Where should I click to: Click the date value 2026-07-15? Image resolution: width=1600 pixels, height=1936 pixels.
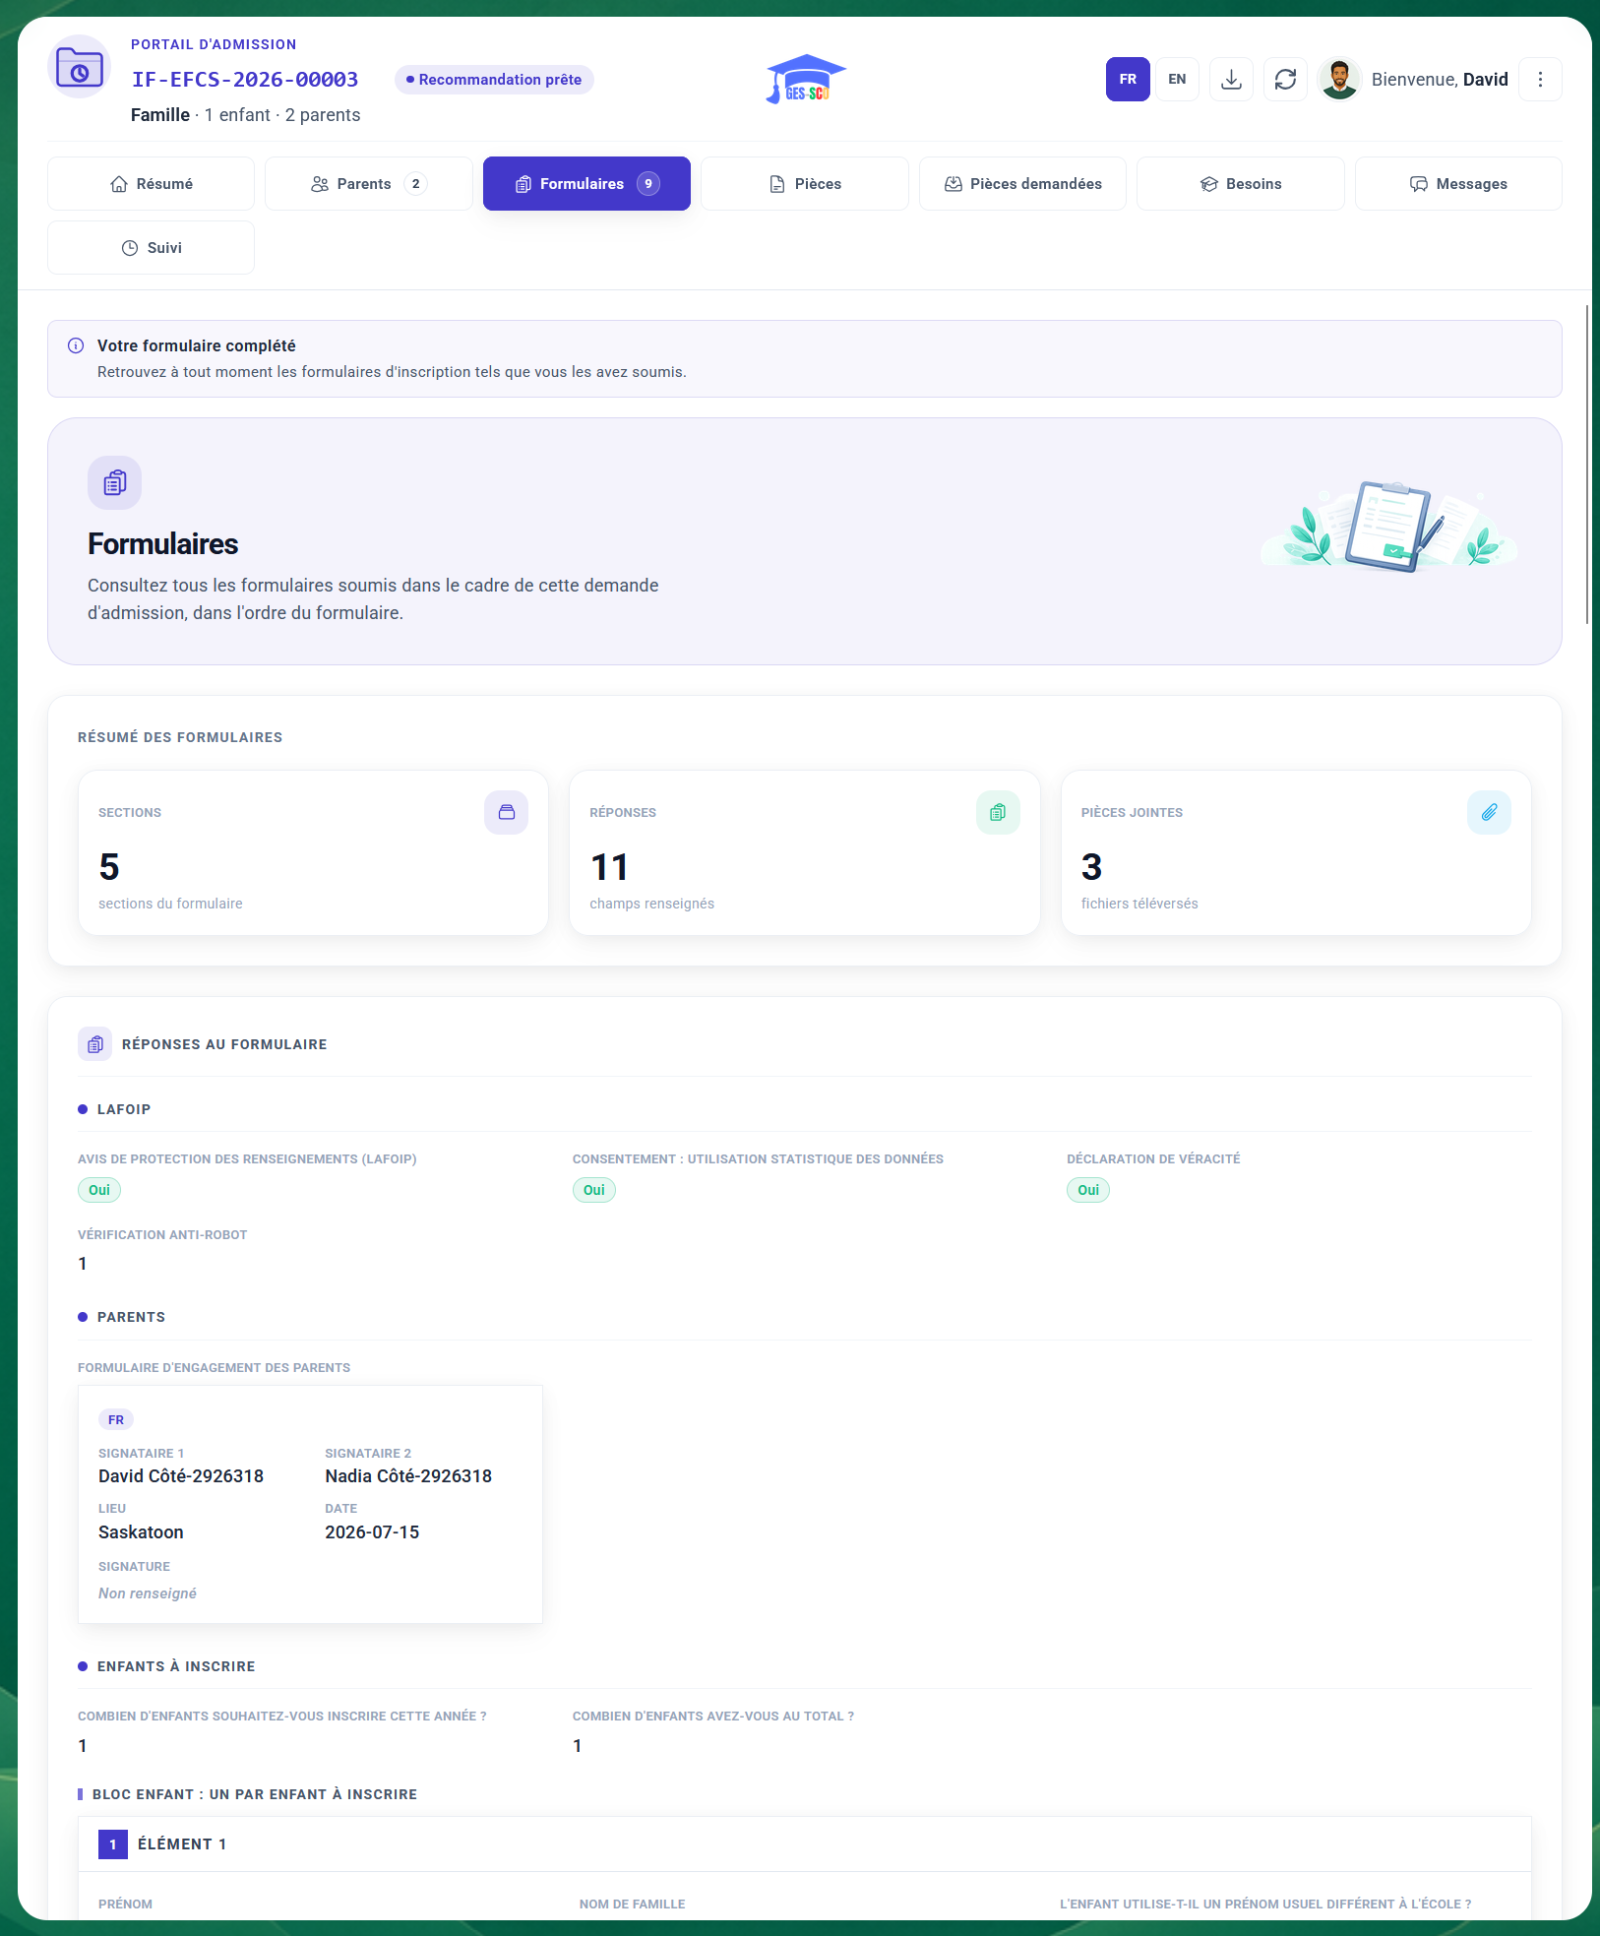point(372,1532)
